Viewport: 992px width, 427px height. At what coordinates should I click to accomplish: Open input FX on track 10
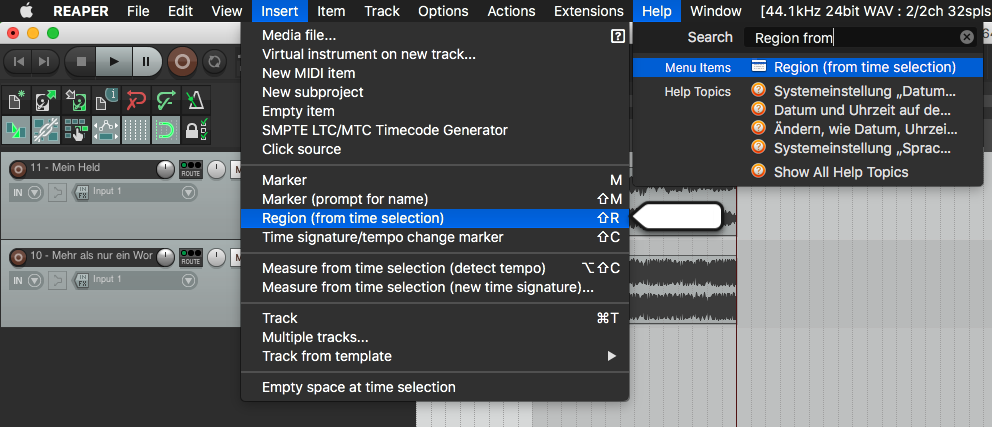[81, 280]
